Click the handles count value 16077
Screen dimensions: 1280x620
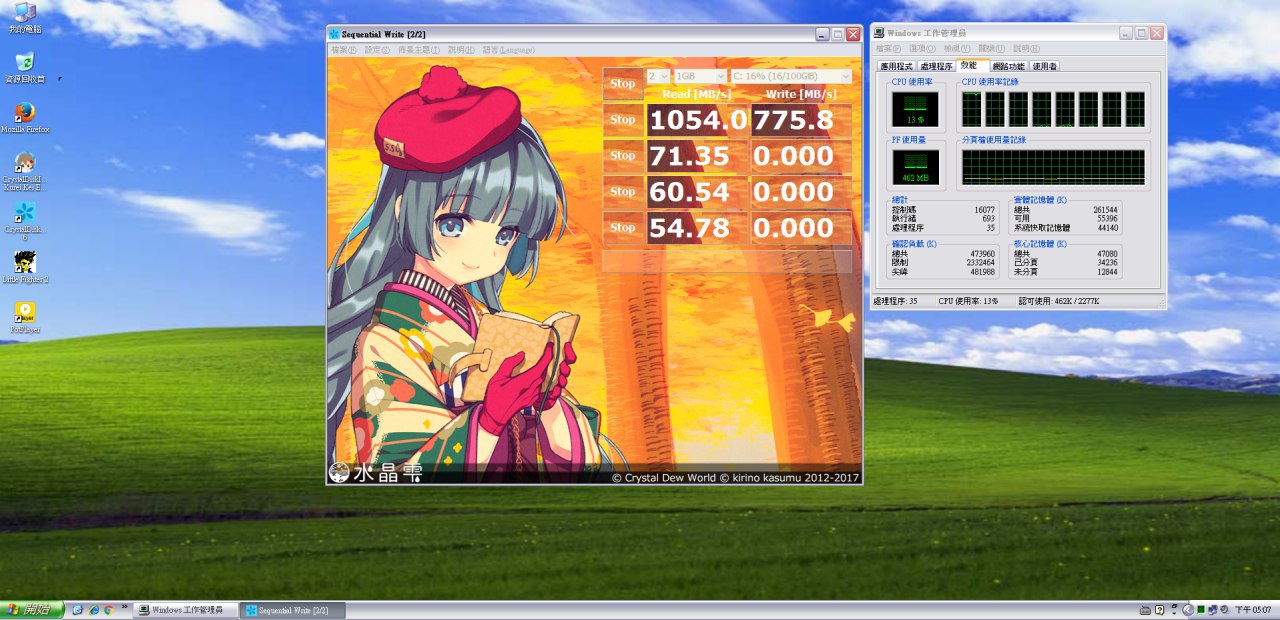point(984,210)
